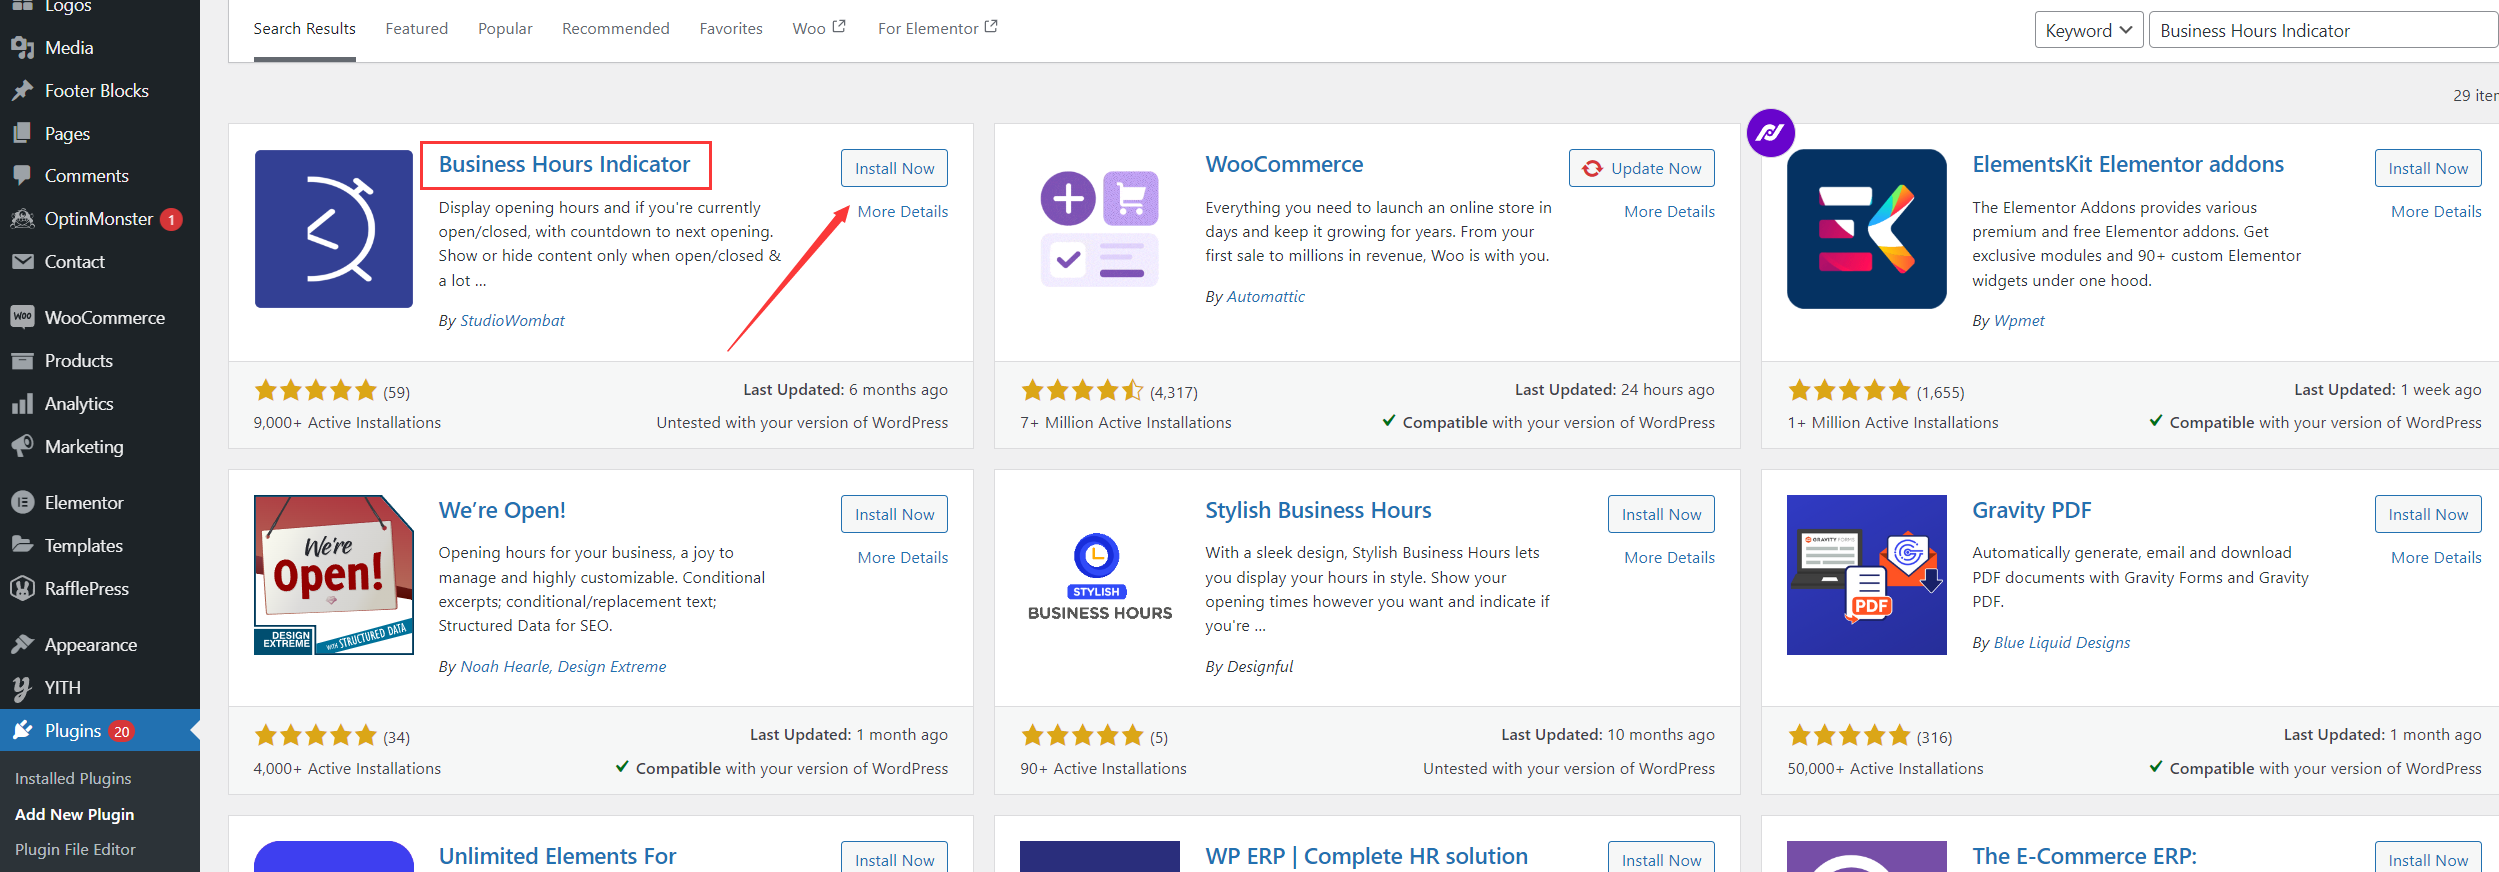Image resolution: width=2499 pixels, height=872 pixels.
Task: Click the We're Open plugin thumbnail
Action: [x=334, y=575]
